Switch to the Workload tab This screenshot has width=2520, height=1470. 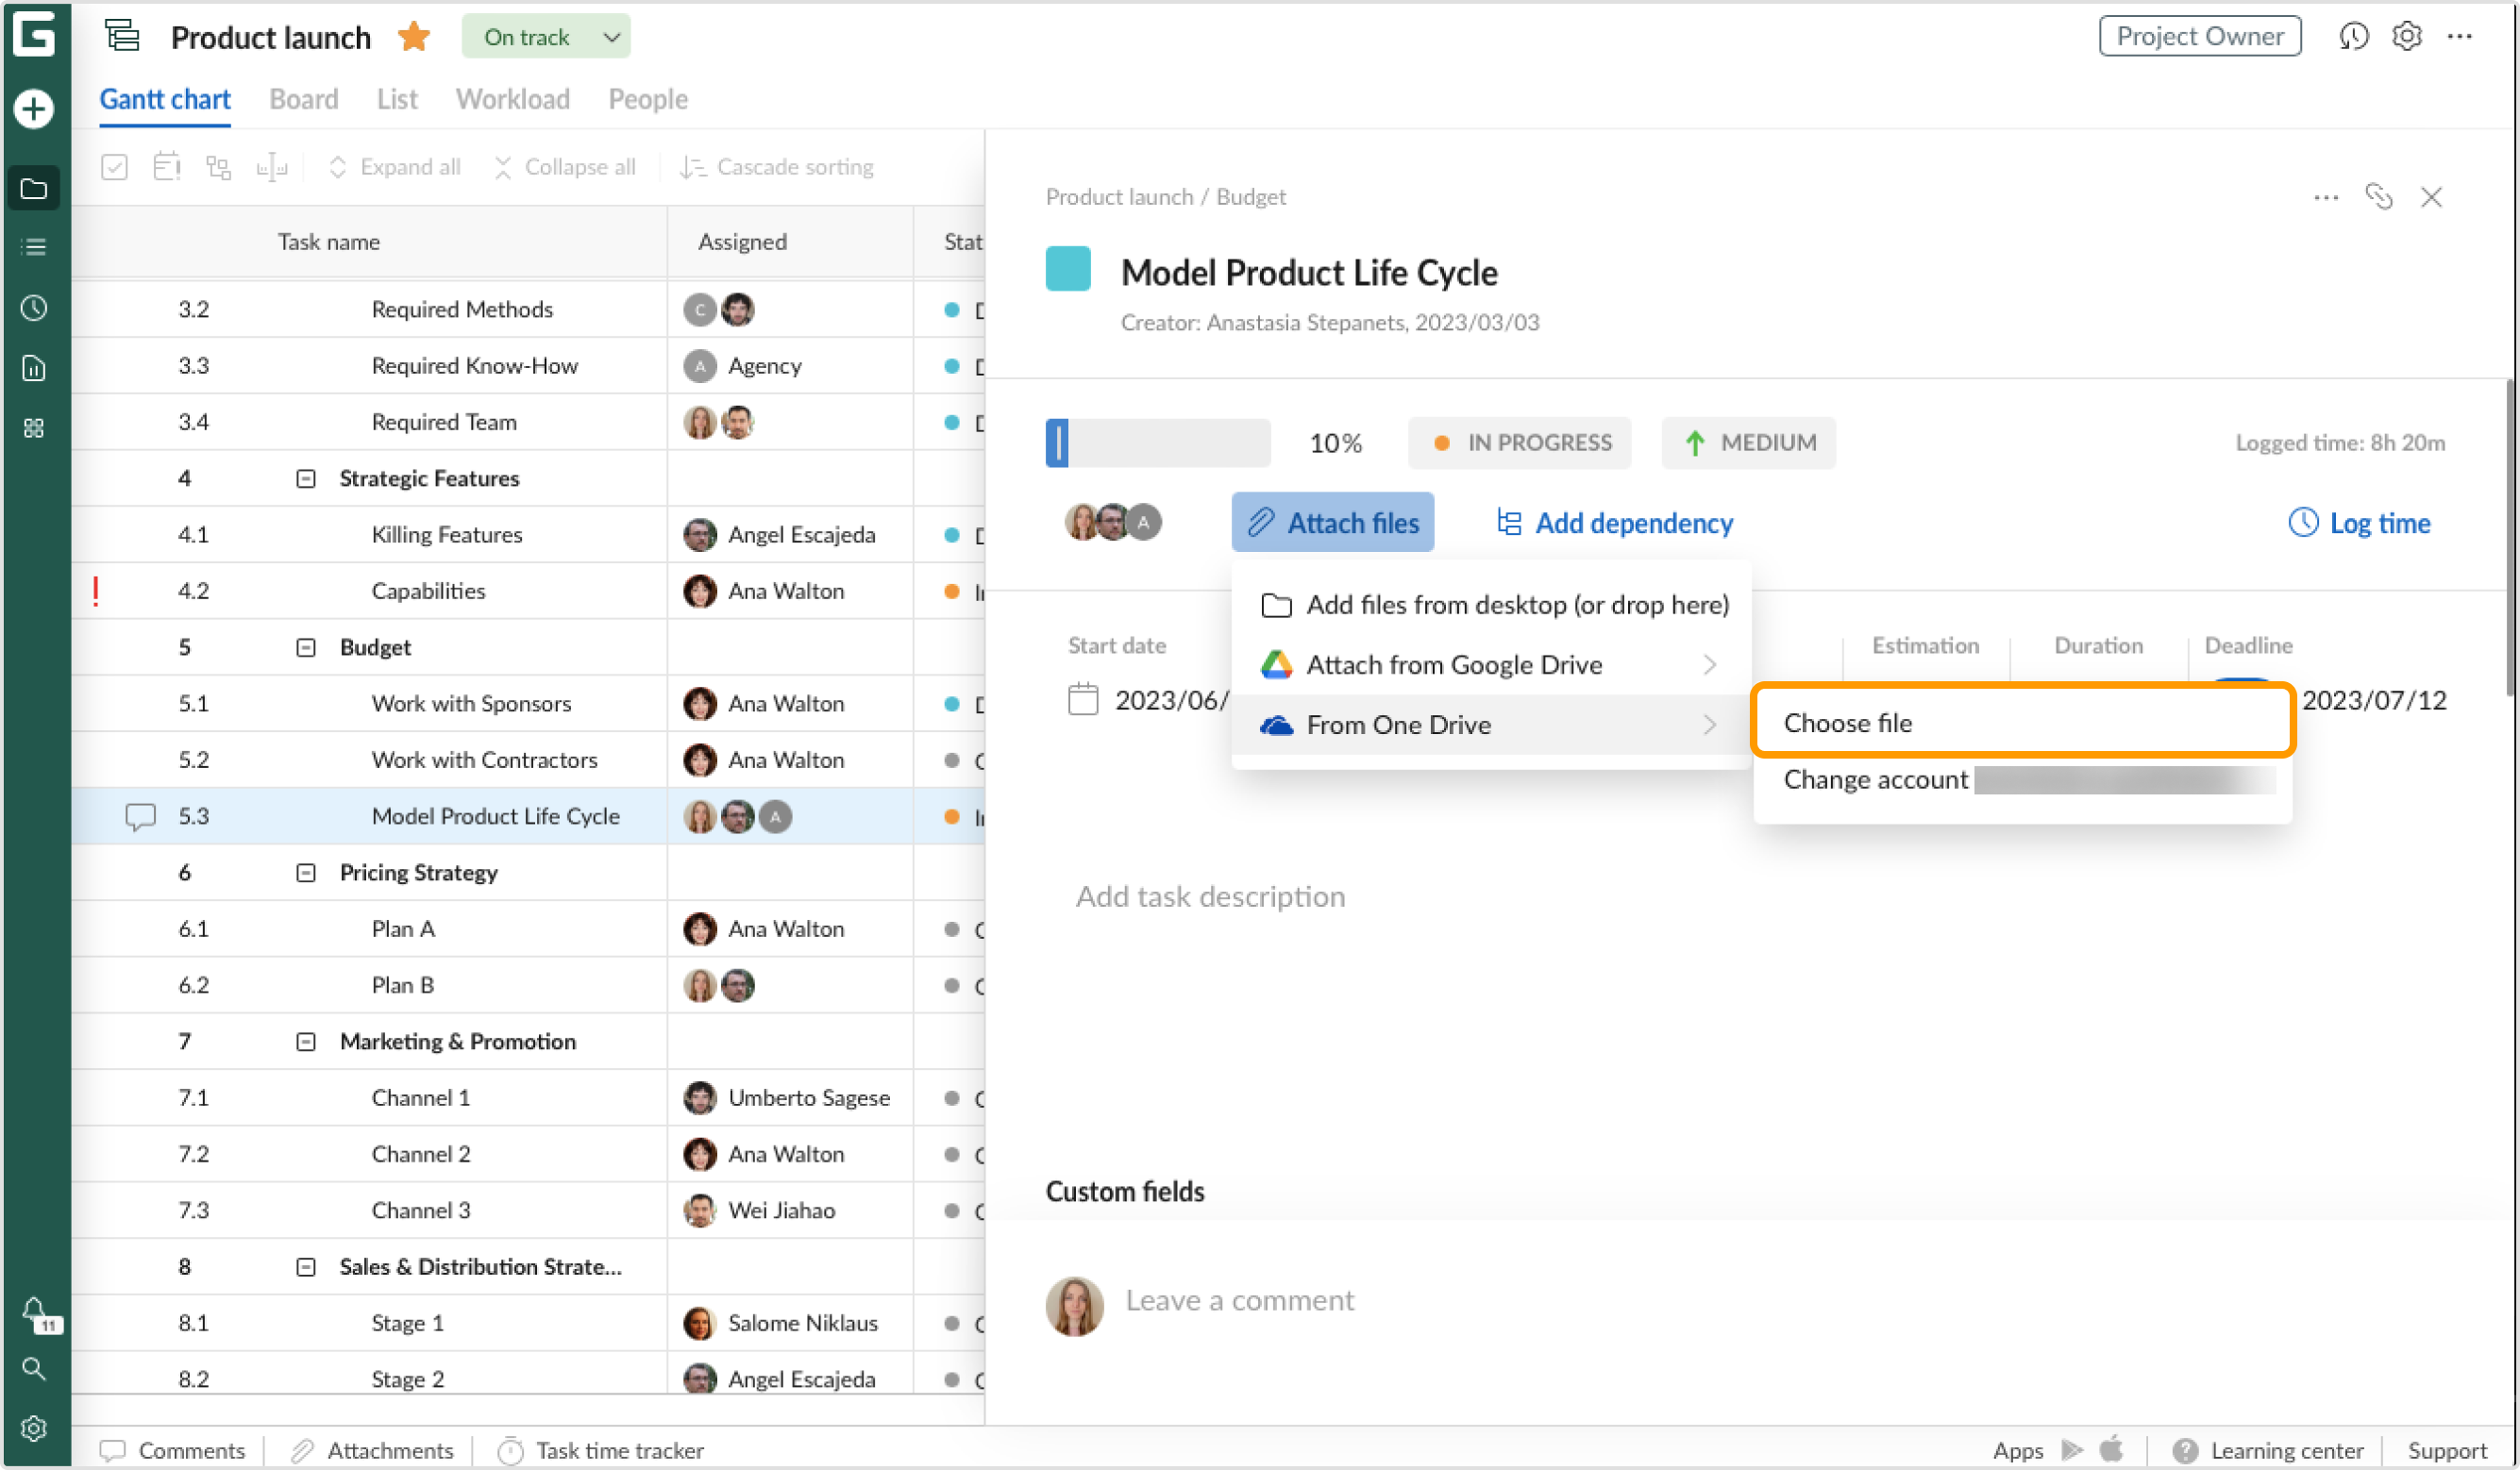click(x=512, y=99)
